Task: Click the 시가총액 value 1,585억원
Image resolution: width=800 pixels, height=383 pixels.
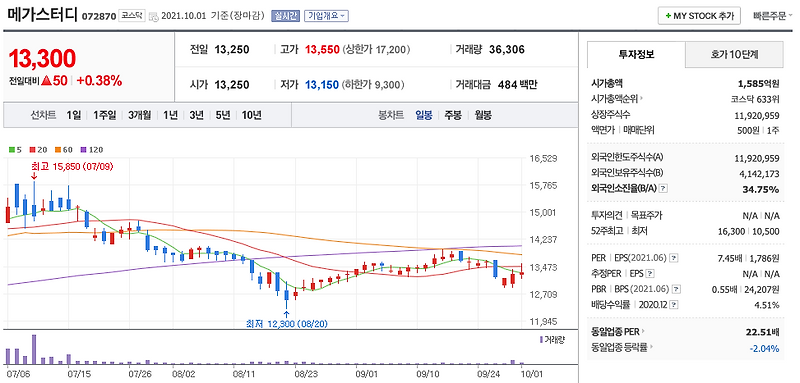Action: (x=759, y=83)
